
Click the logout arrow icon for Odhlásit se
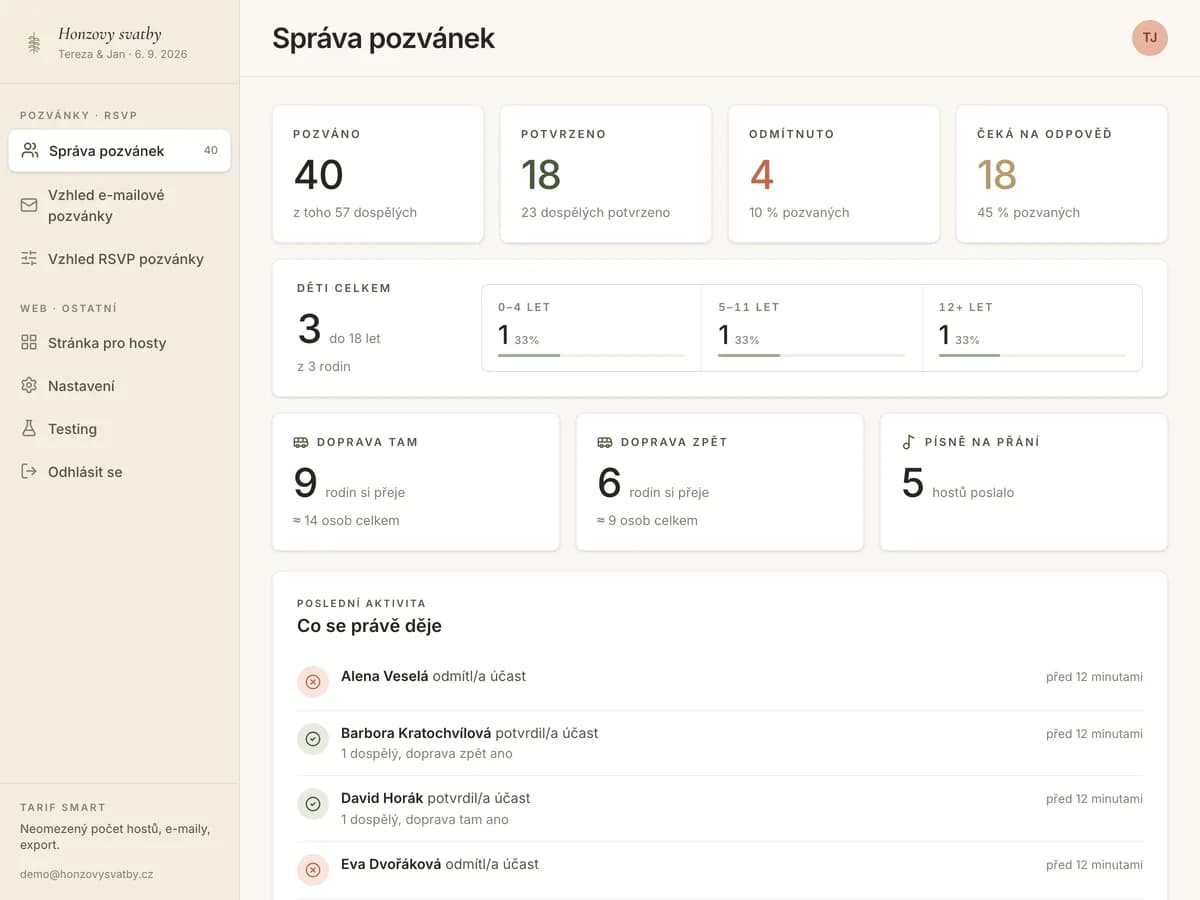click(x=29, y=472)
